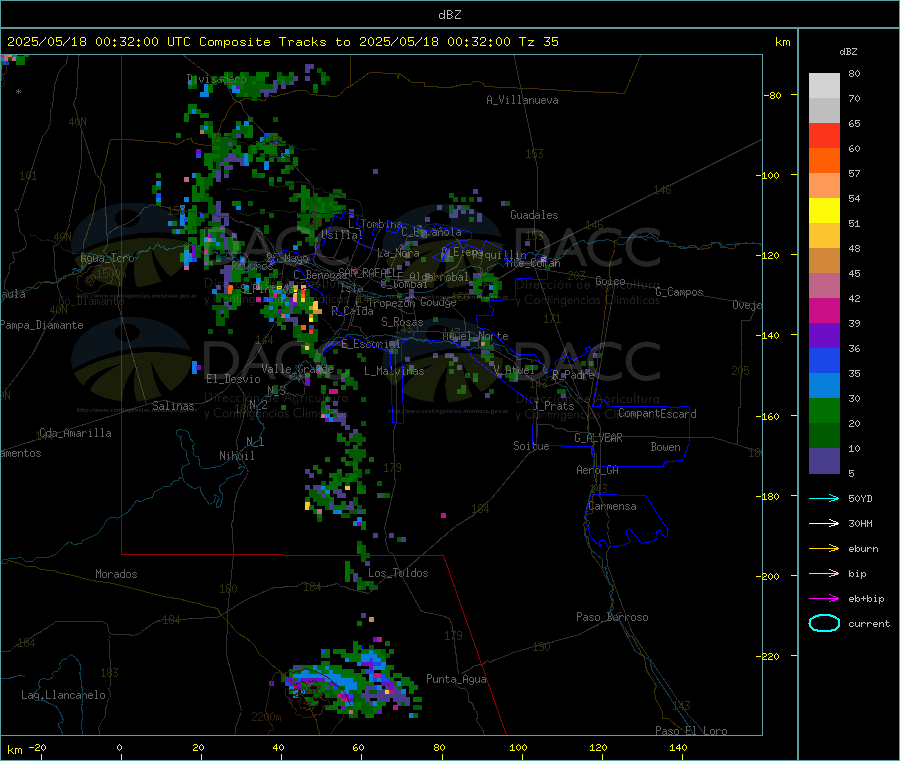Click the 'J_Prats' map label

(553, 406)
